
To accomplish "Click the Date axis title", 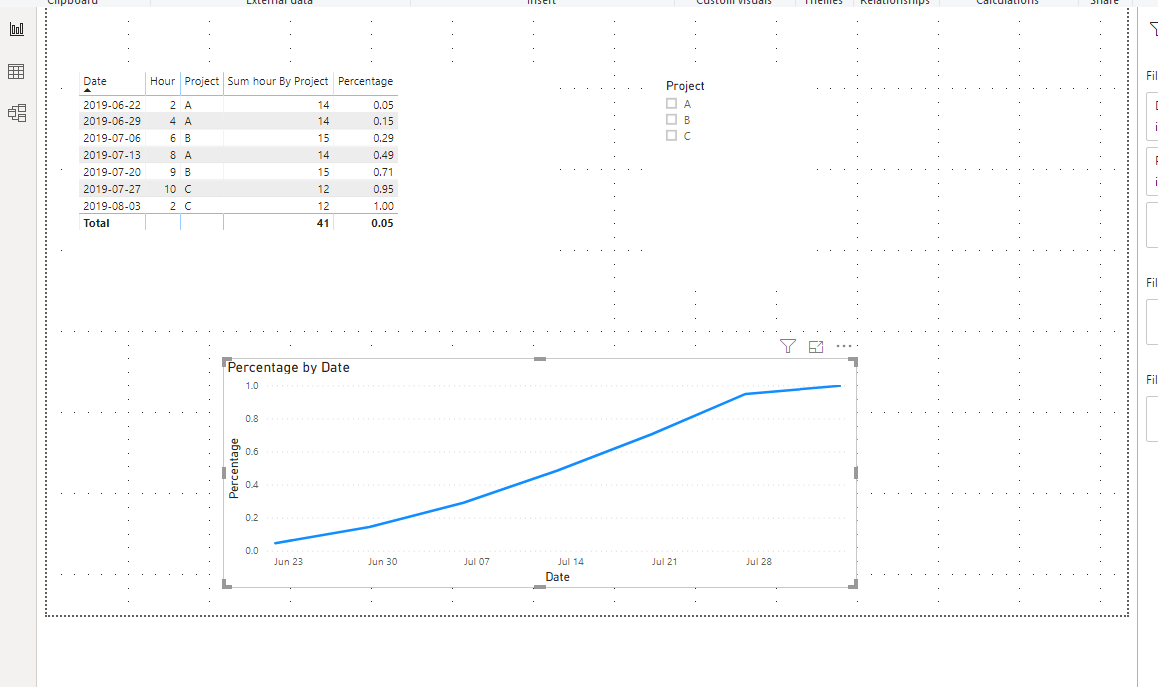I will click(x=558, y=577).
